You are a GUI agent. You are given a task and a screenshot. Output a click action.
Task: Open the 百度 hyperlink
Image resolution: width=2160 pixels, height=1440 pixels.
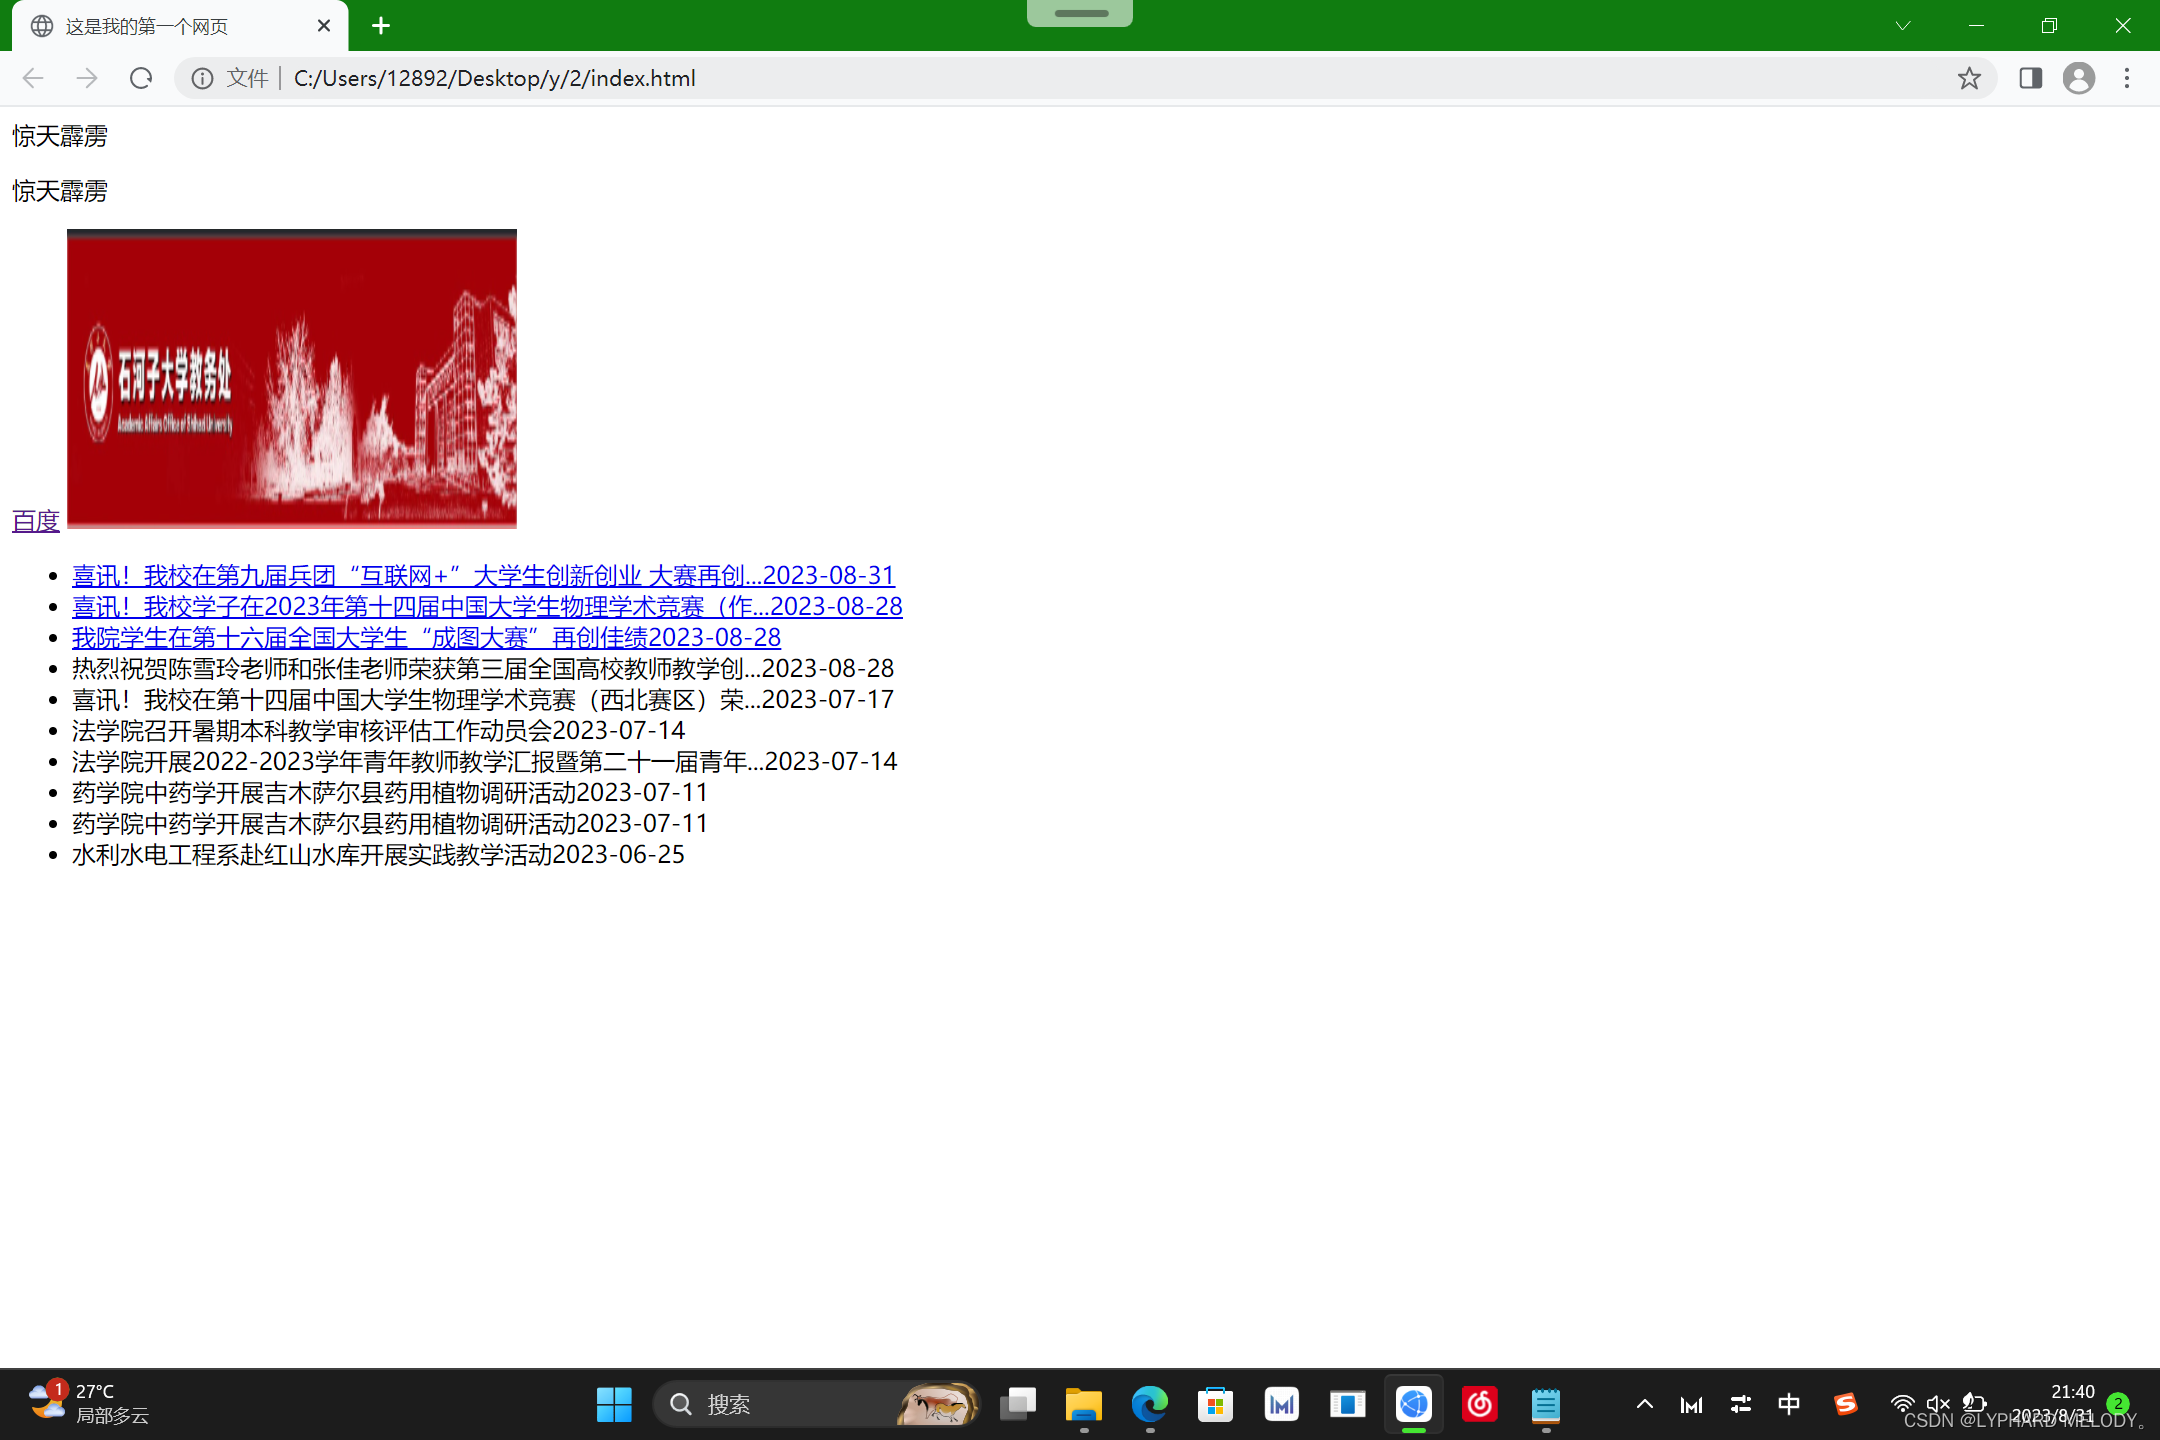click(x=36, y=521)
